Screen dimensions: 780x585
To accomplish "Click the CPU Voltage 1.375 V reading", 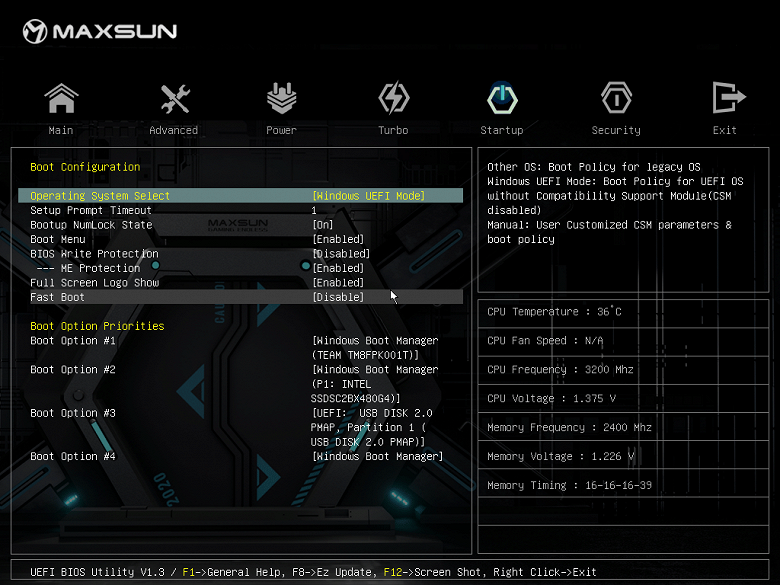I will pyautogui.click(x=551, y=398).
